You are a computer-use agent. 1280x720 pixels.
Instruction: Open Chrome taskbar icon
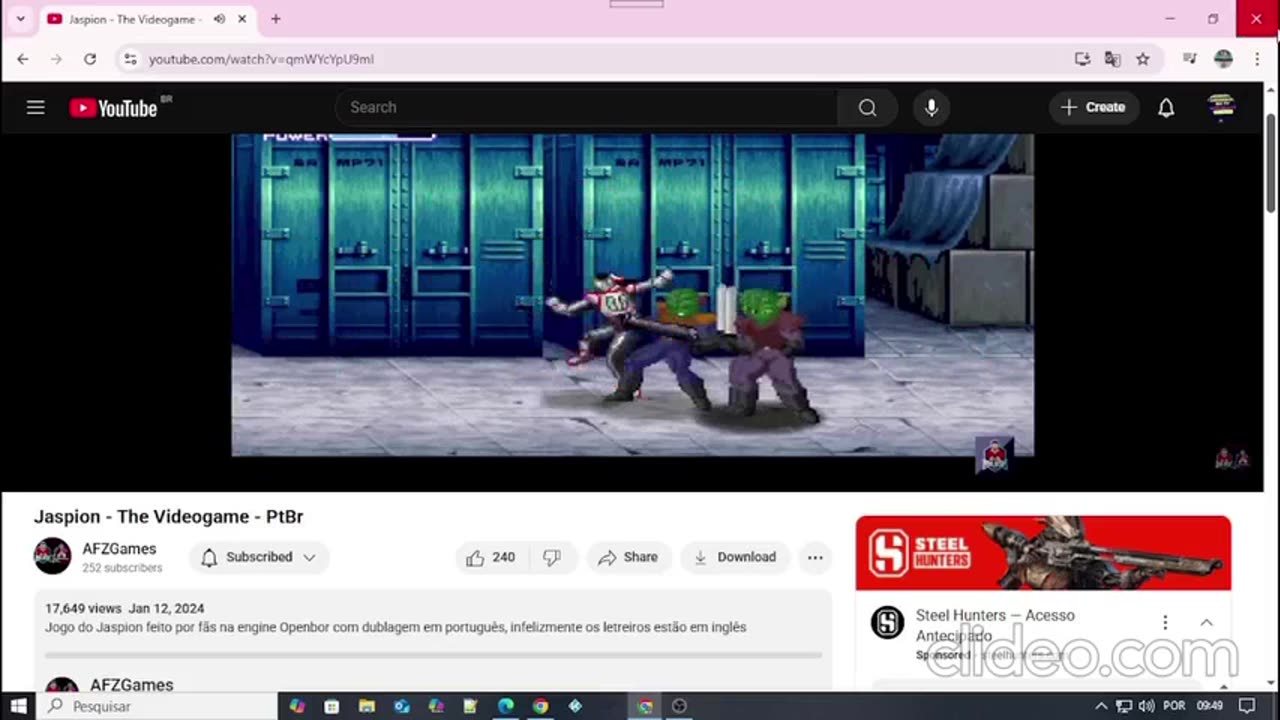click(x=540, y=706)
